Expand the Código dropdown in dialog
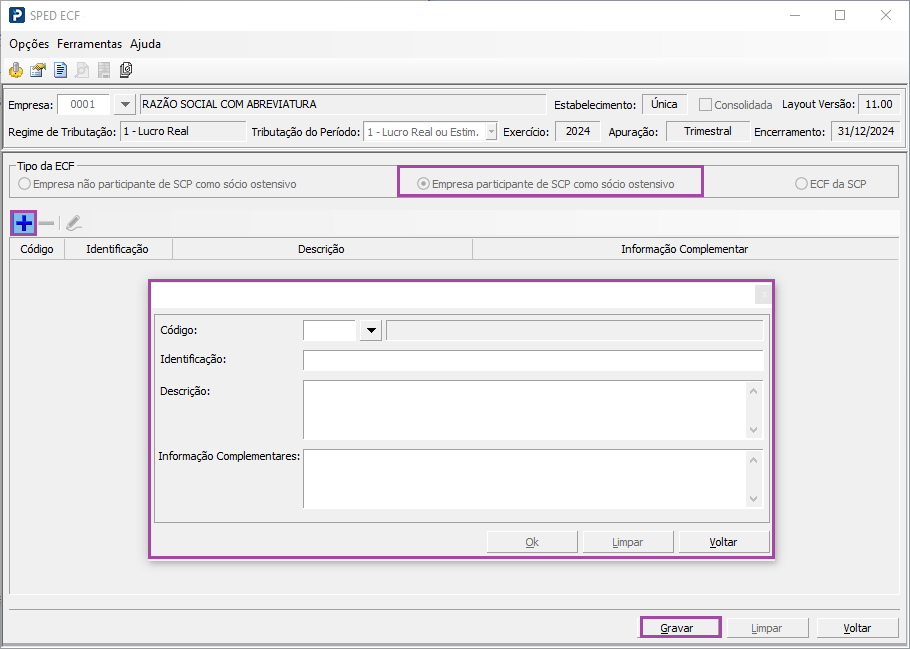This screenshot has width=910, height=649. [x=371, y=330]
